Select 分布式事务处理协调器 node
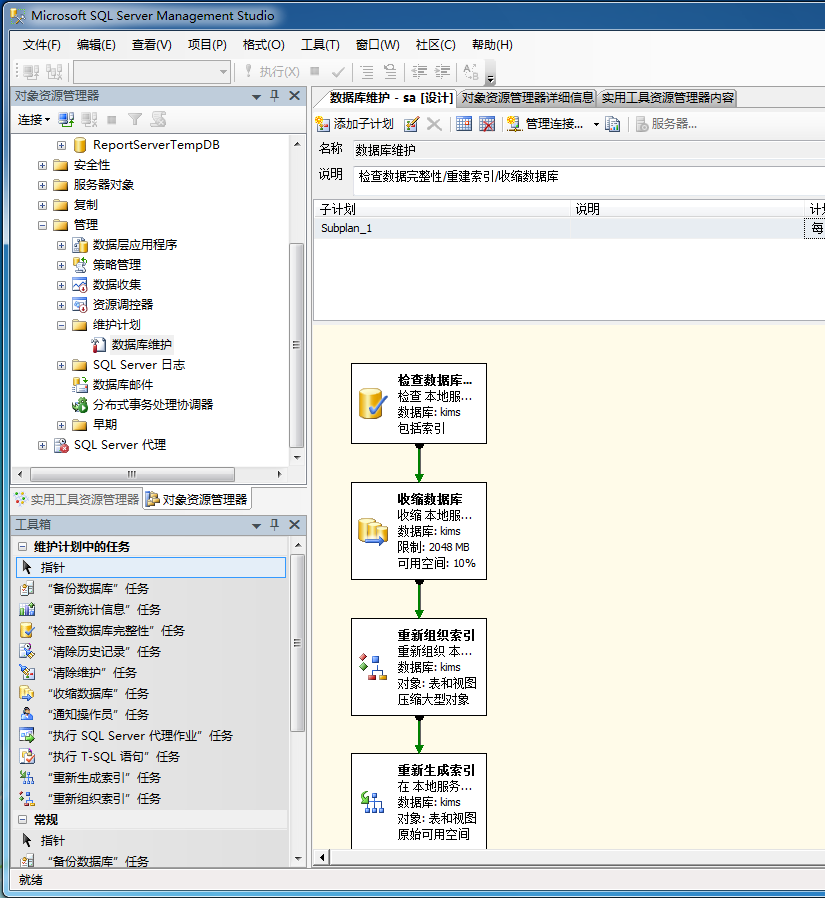This screenshot has height=898, width=825. click(x=153, y=404)
